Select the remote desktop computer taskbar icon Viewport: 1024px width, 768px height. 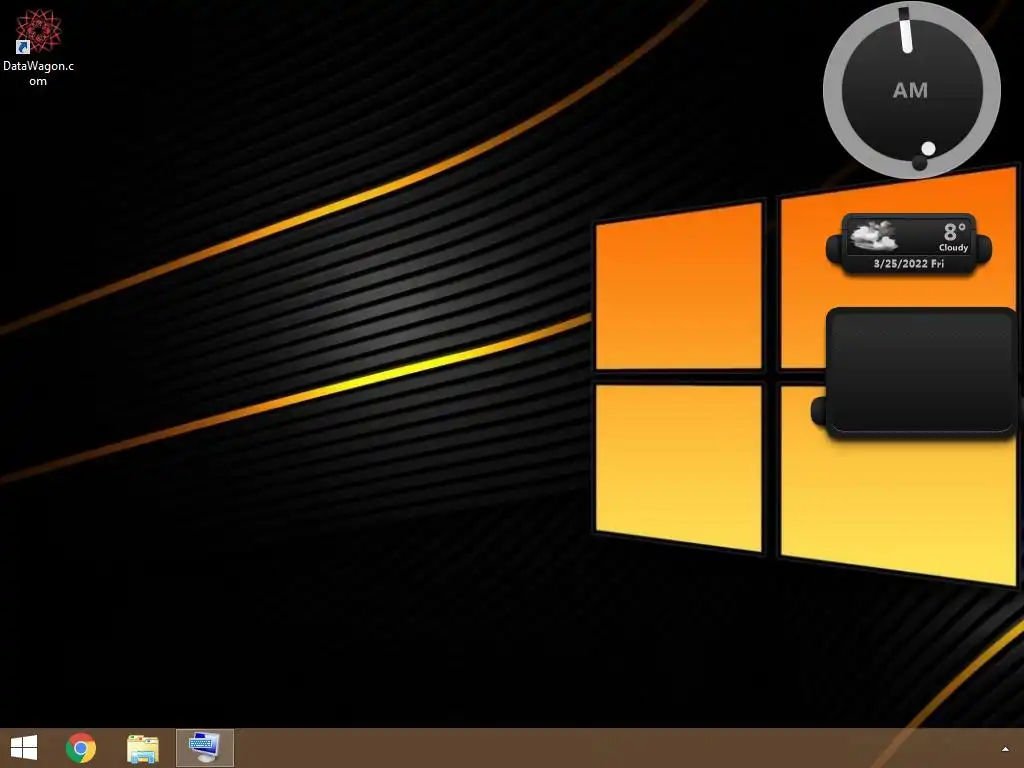click(x=204, y=748)
